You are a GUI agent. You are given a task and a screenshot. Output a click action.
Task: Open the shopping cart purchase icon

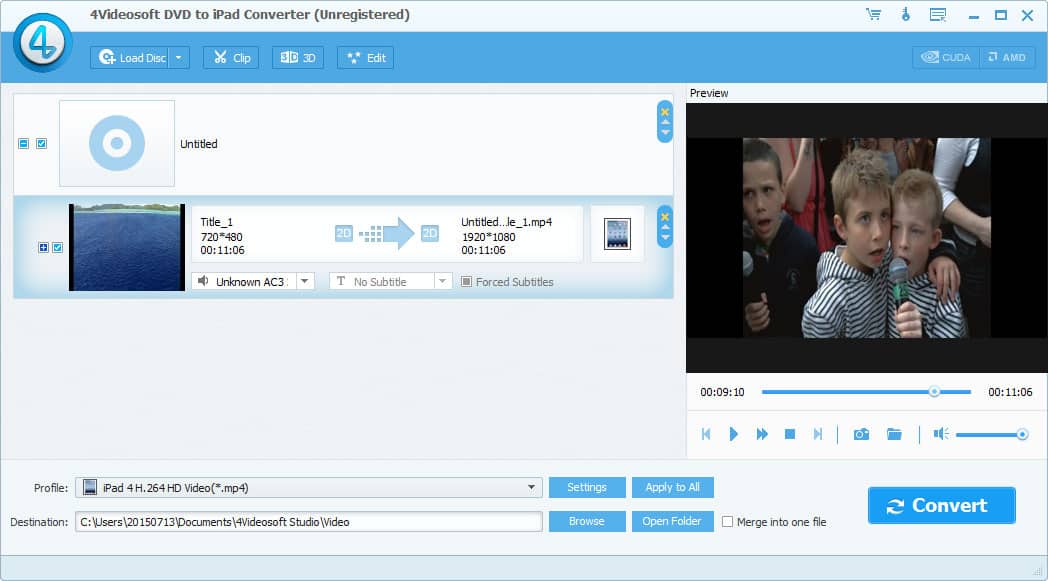[874, 14]
